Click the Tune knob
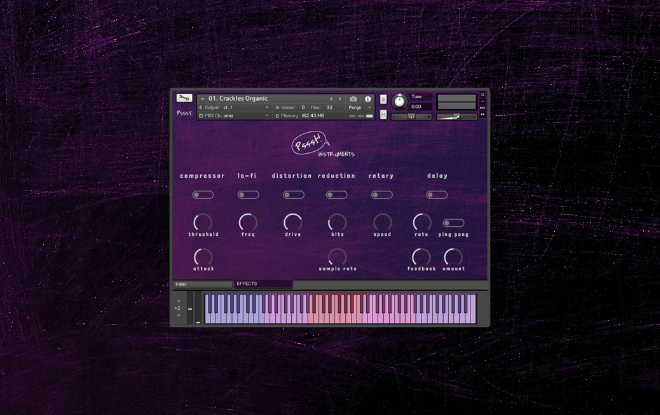Screen dimensions: 660x415 (x=399, y=101)
